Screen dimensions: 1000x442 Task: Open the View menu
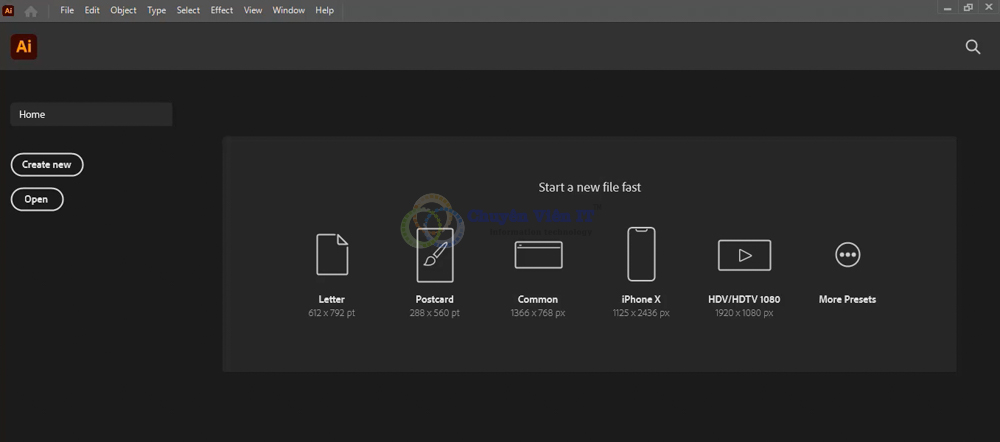coord(253,10)
